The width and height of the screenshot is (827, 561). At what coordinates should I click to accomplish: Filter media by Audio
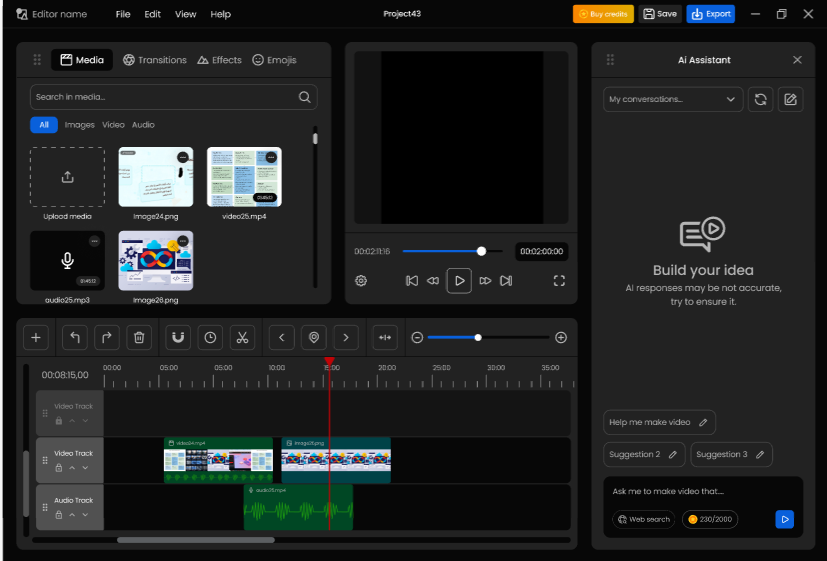[x=143, y=125]
